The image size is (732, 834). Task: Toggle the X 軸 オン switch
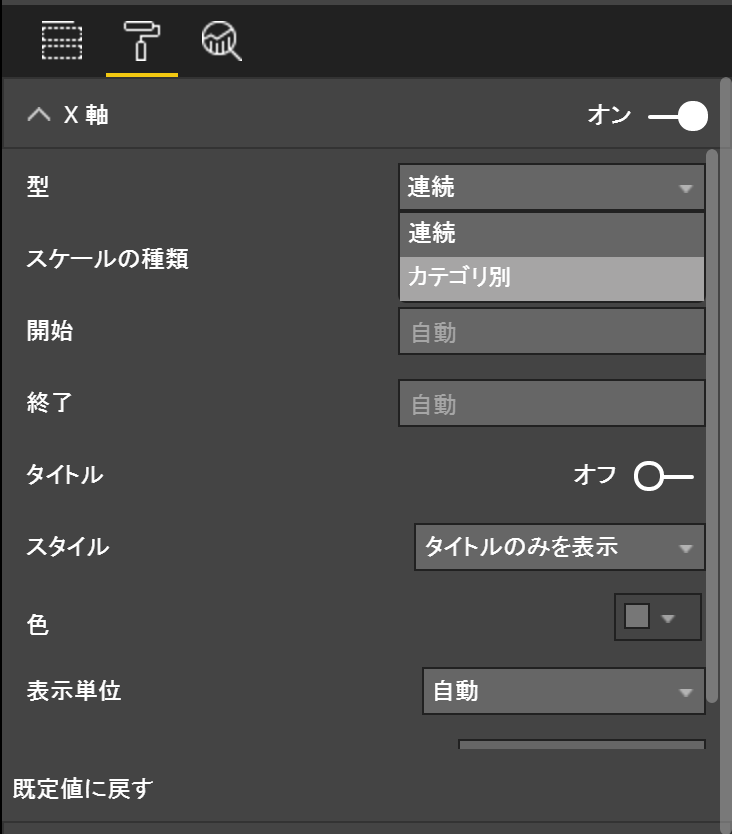678,115
